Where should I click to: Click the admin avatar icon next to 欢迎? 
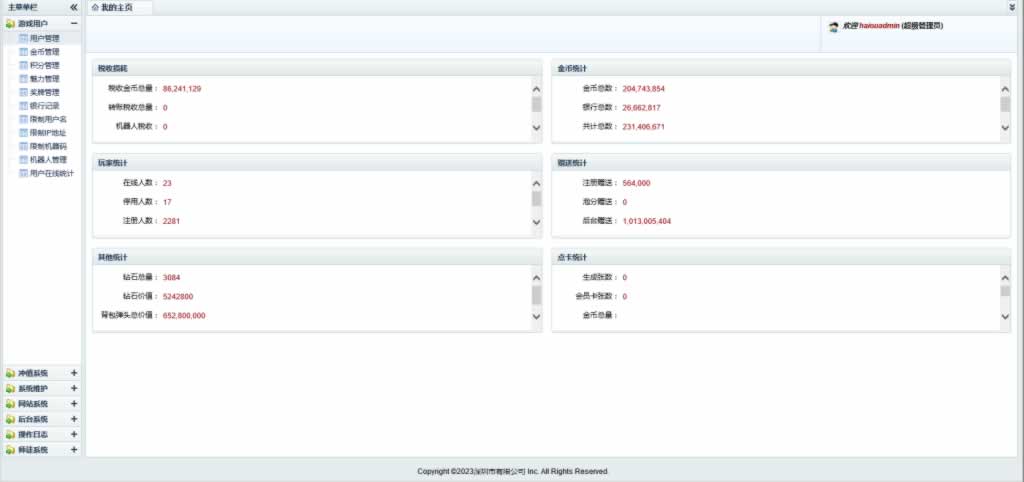(833, 27)
